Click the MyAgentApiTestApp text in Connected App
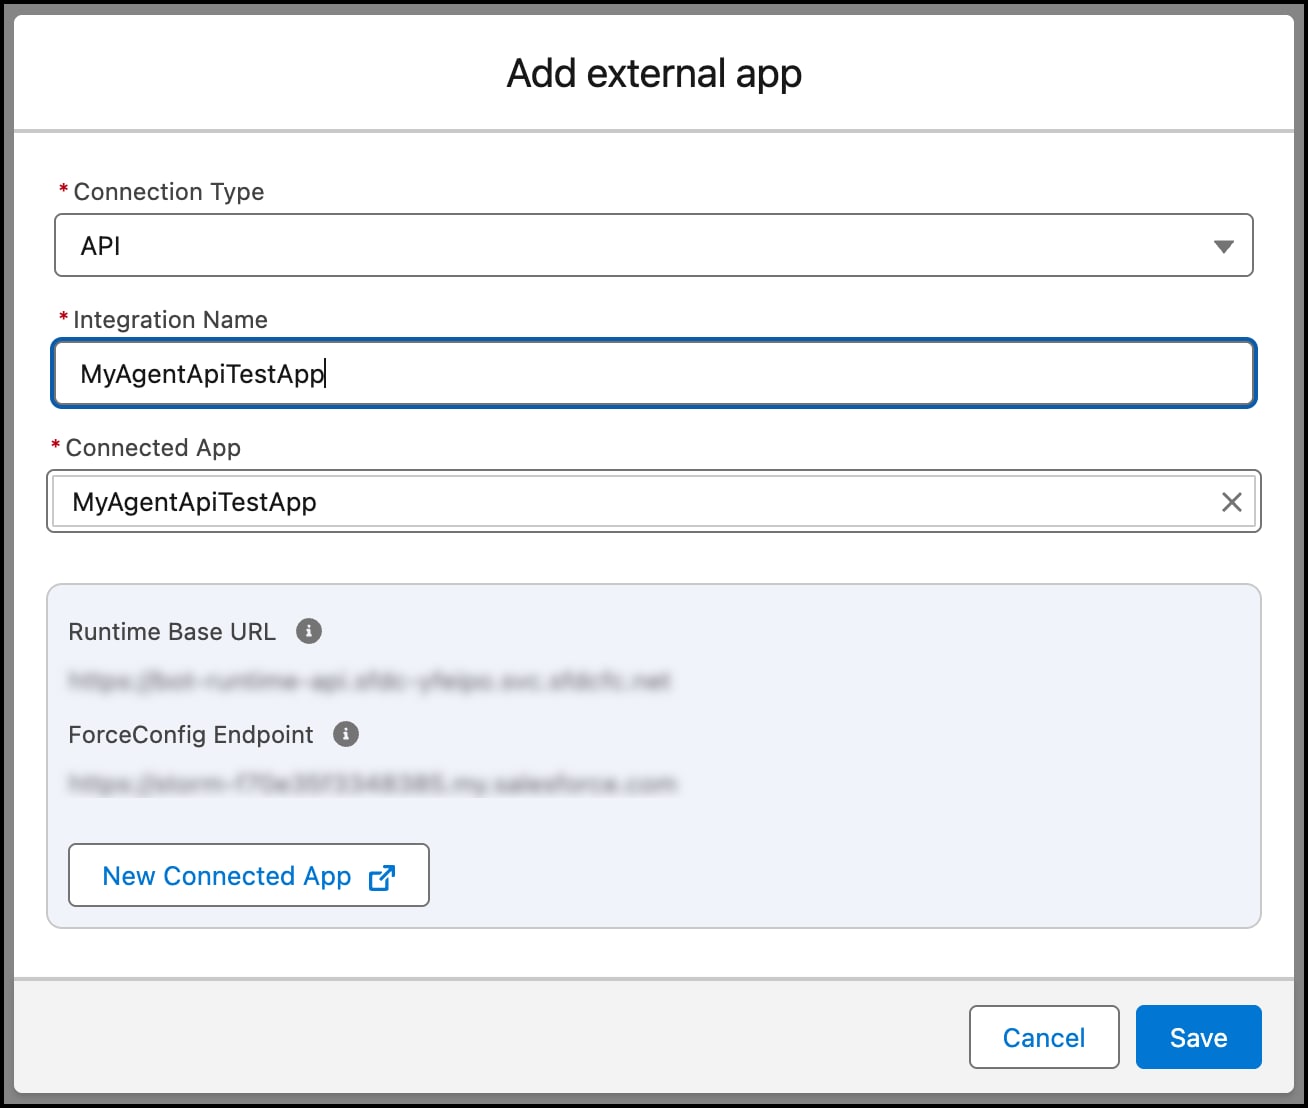This screenshot has height=1108, width=1308. (195, 502)
